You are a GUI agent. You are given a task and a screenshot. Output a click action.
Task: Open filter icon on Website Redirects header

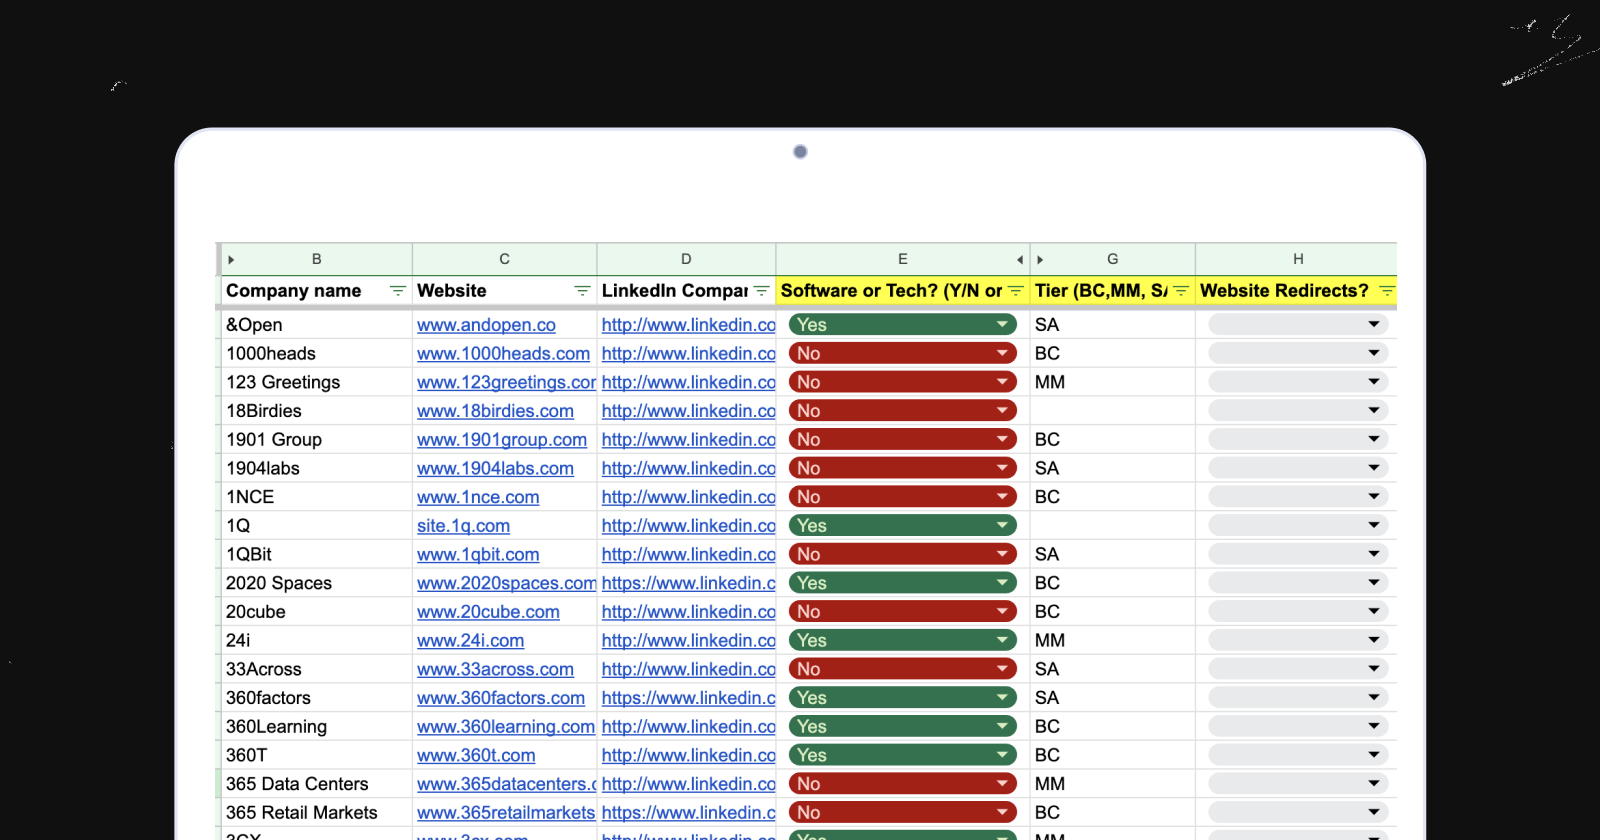1386,291
